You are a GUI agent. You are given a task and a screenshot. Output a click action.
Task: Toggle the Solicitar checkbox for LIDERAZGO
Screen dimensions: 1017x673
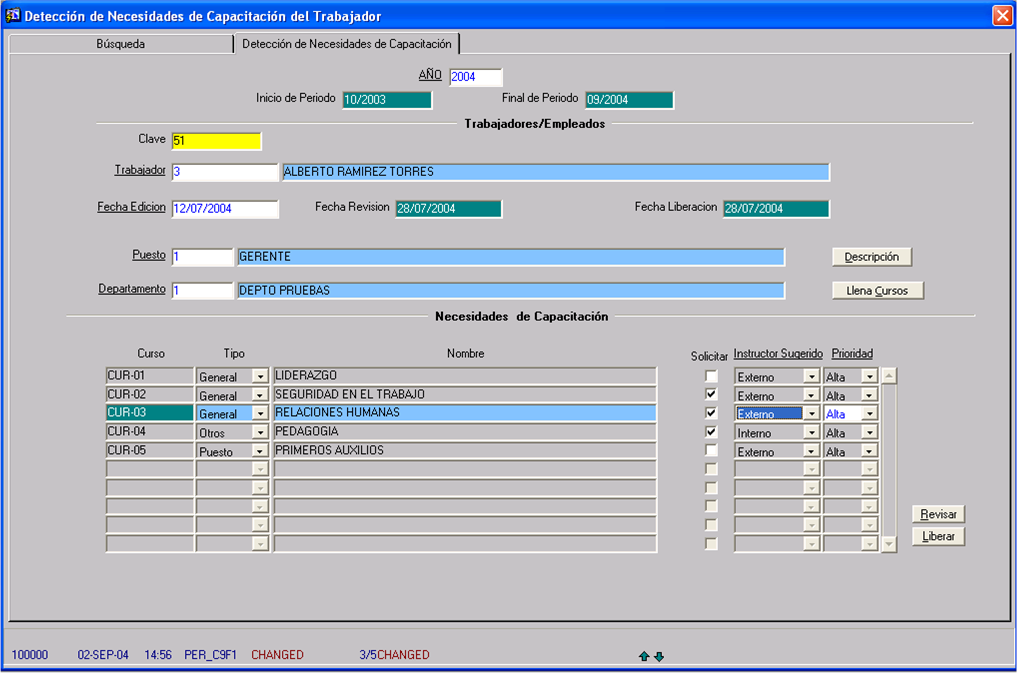click(x=711, y=376)
